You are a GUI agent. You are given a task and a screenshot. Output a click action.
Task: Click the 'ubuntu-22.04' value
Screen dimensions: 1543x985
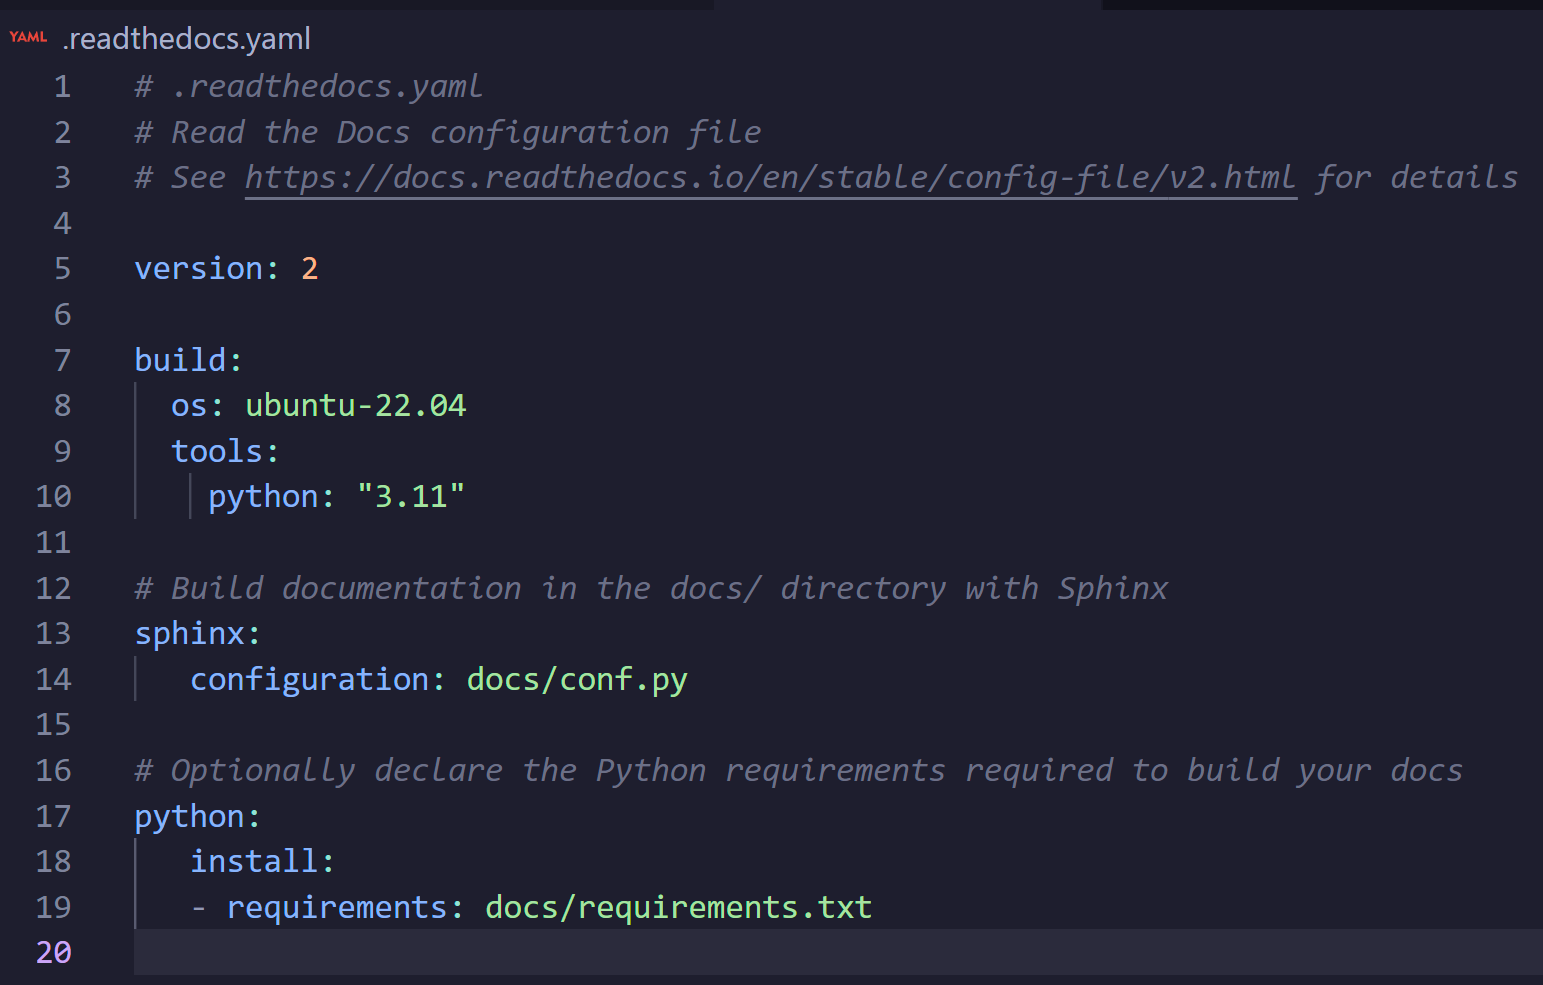356,405
